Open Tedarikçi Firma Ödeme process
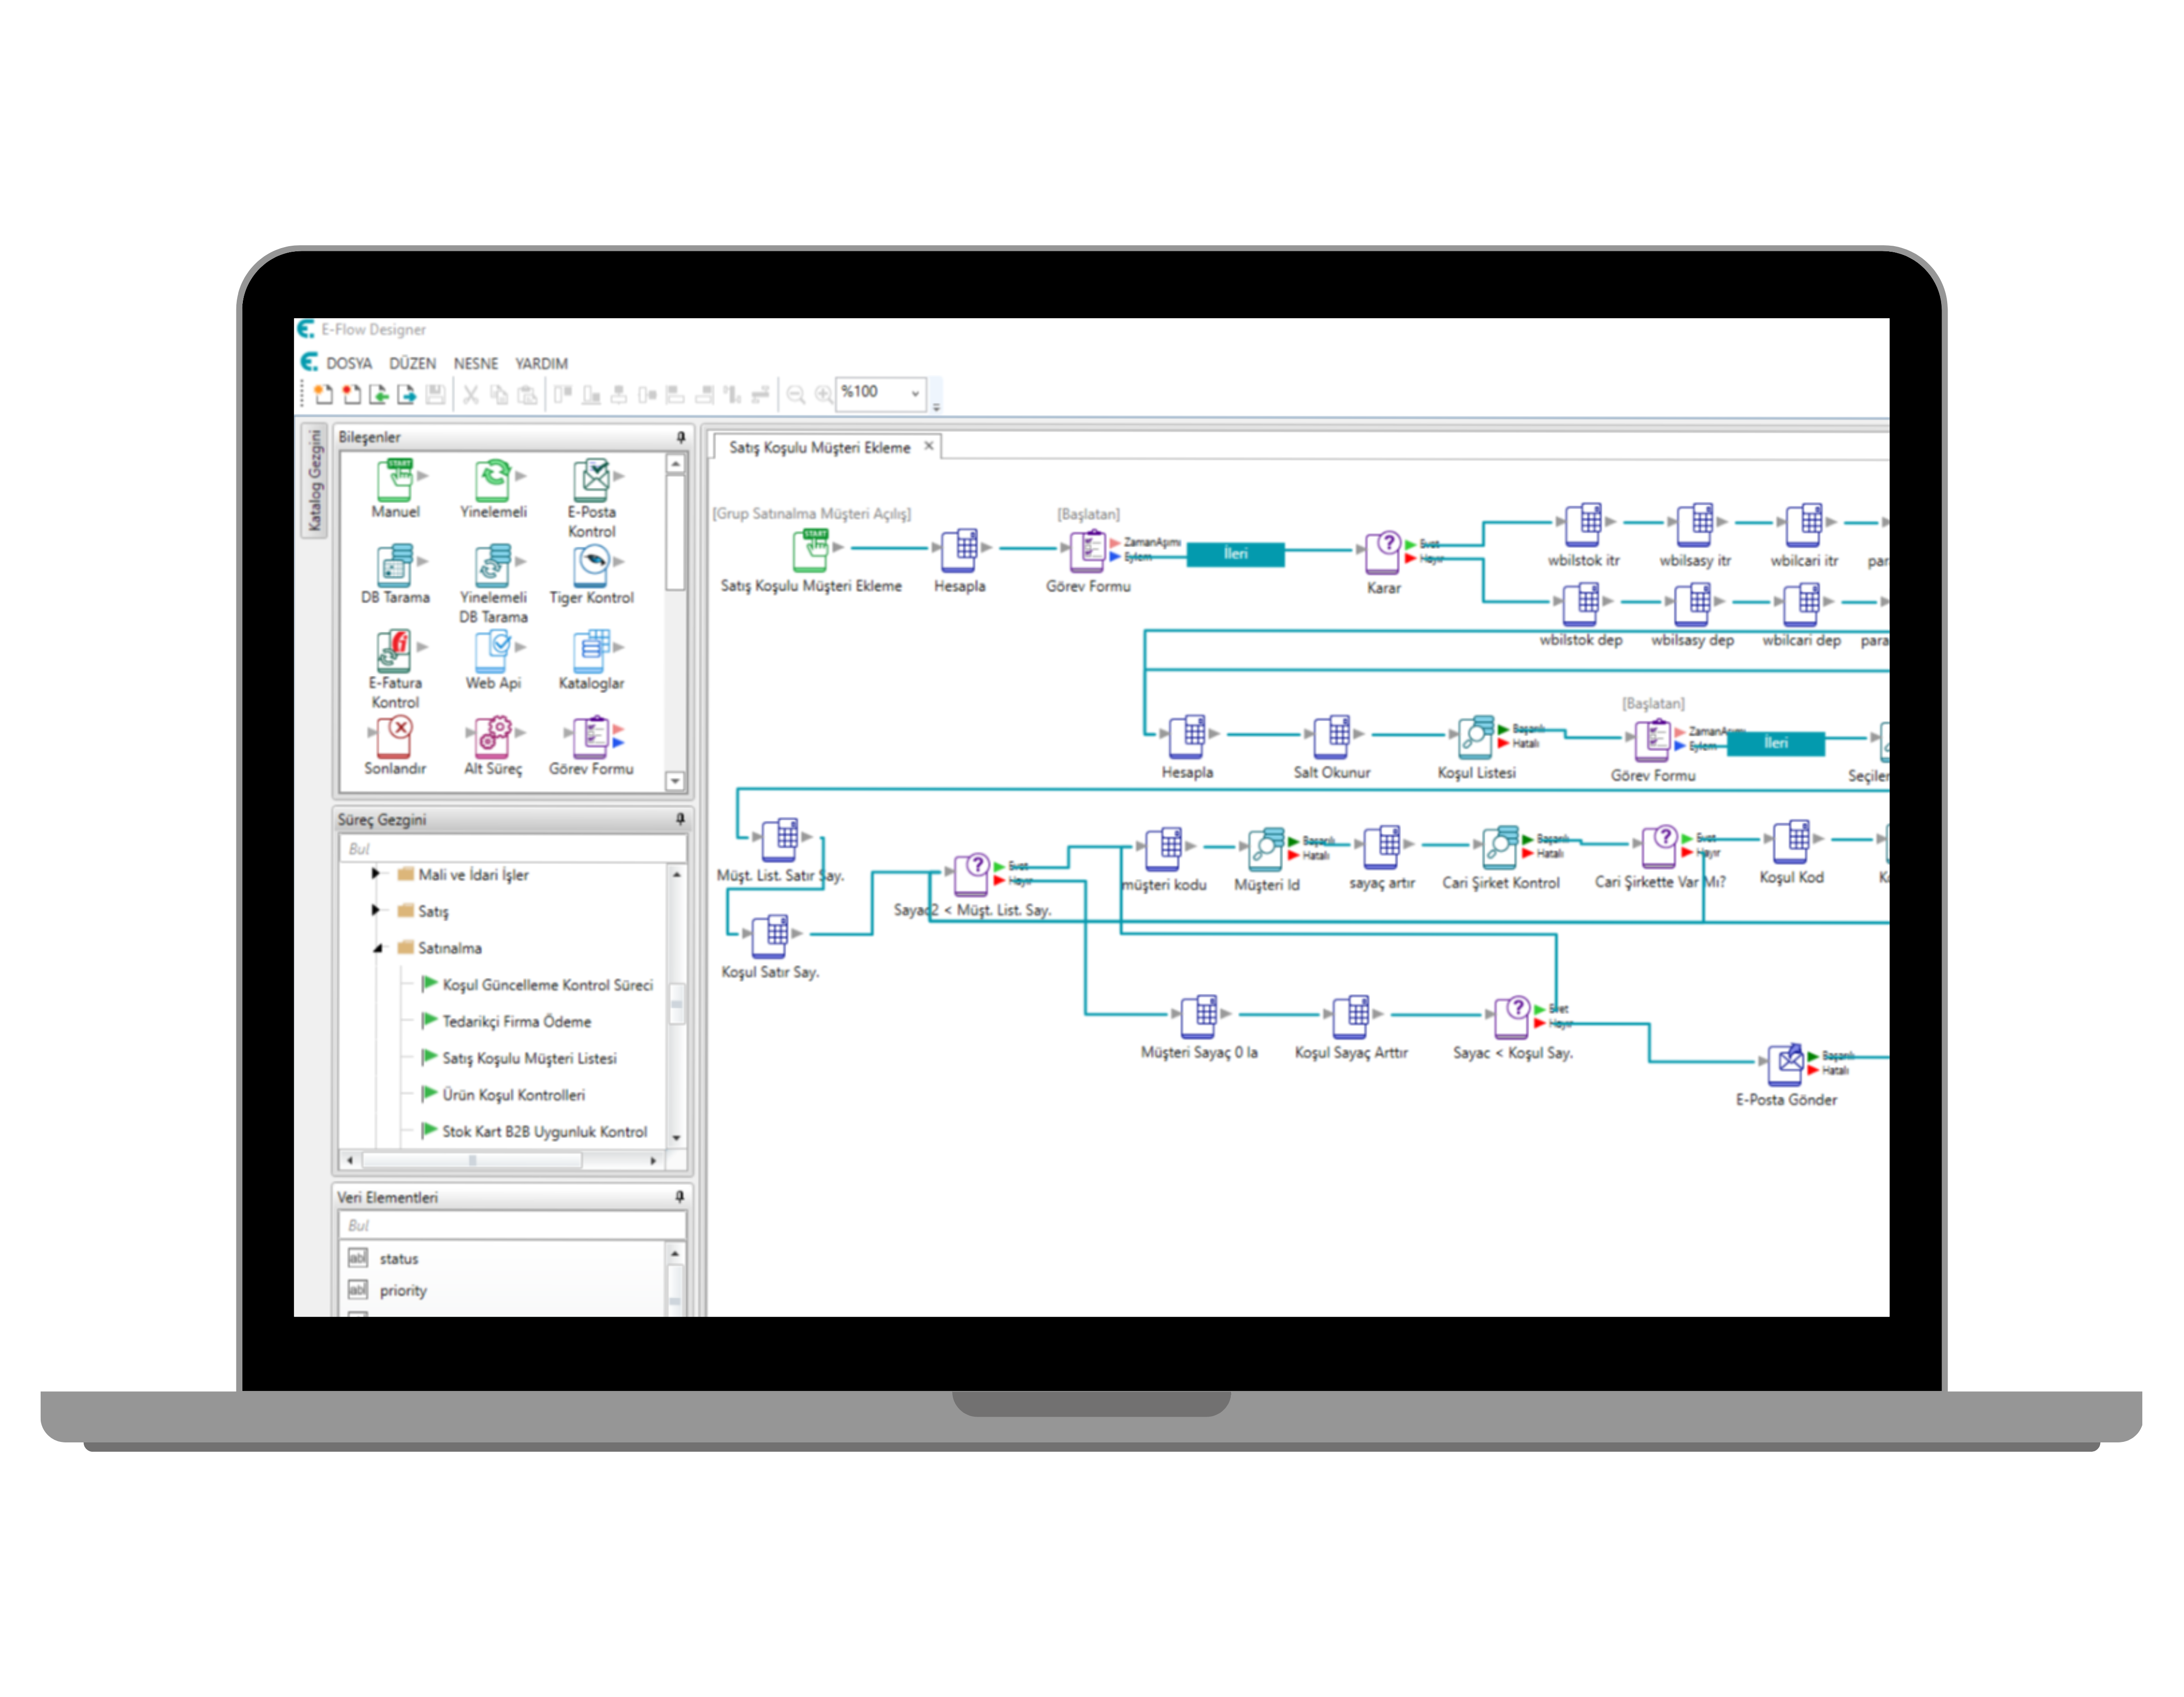Screen dimensions: 2184x1697 tap(516, 1021)
